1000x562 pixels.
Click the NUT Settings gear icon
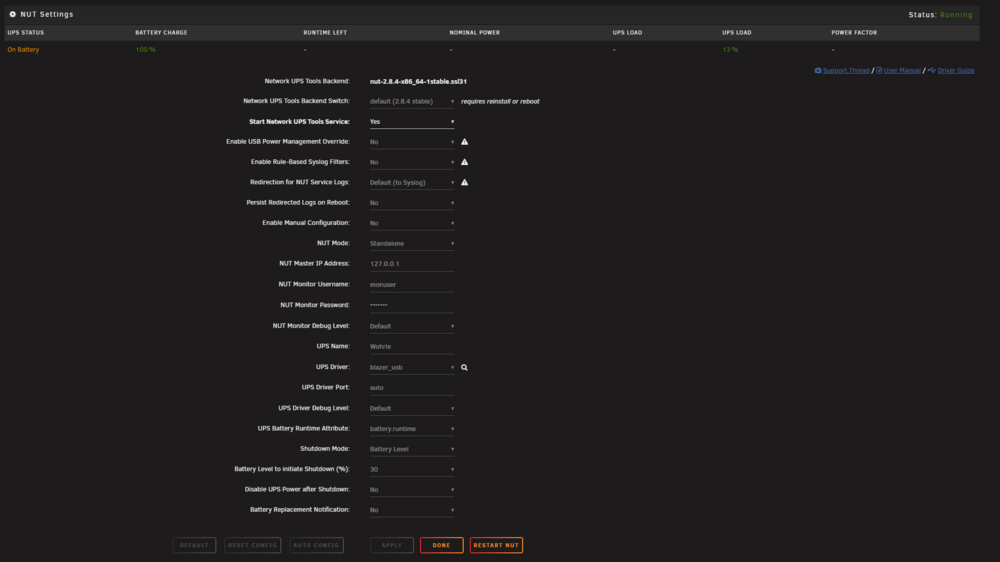(13, 14)
